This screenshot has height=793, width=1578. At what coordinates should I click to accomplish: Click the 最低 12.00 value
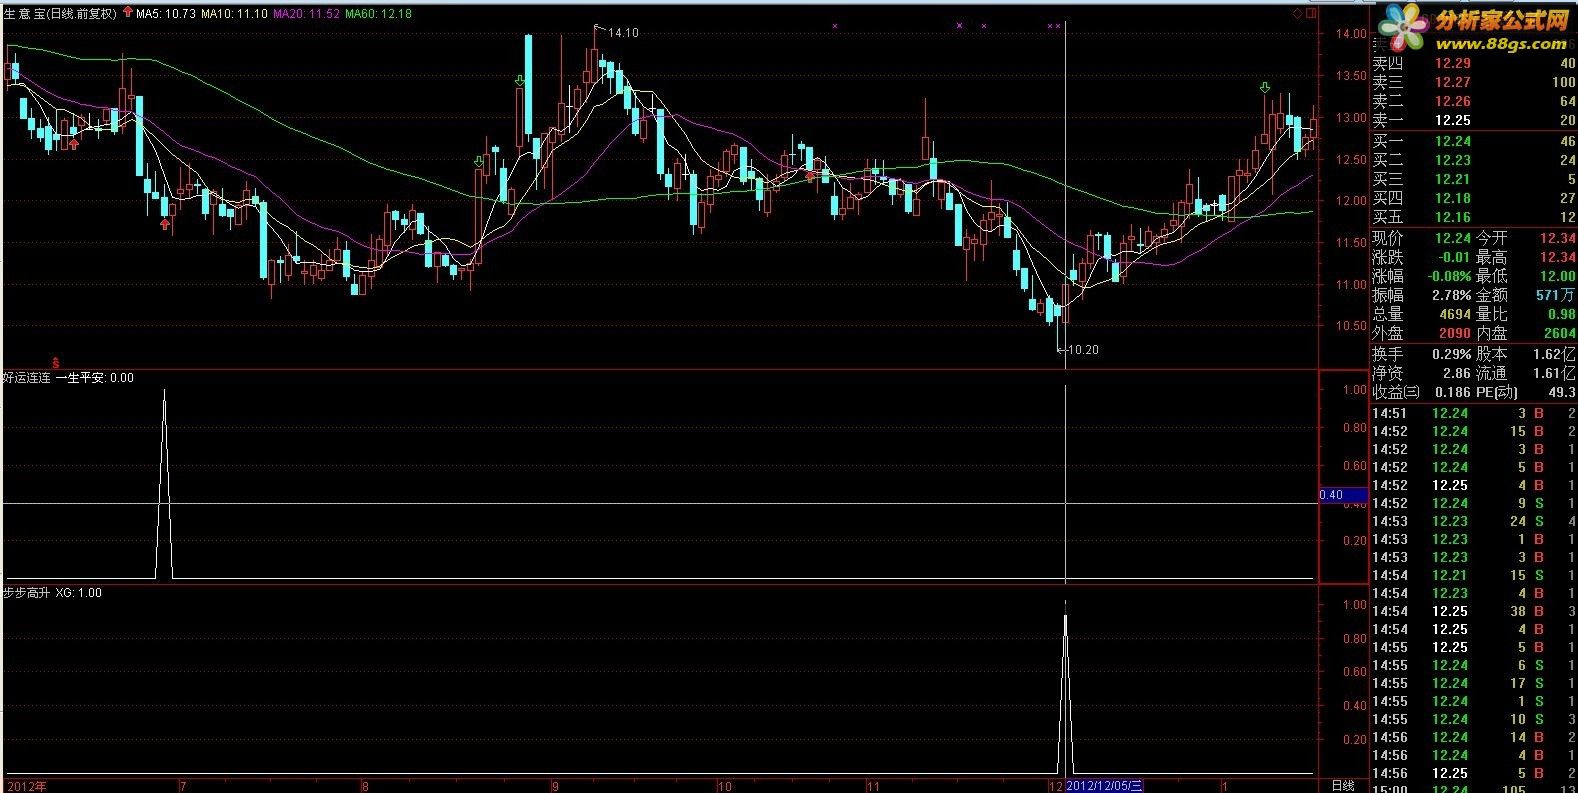point(1557,276)
